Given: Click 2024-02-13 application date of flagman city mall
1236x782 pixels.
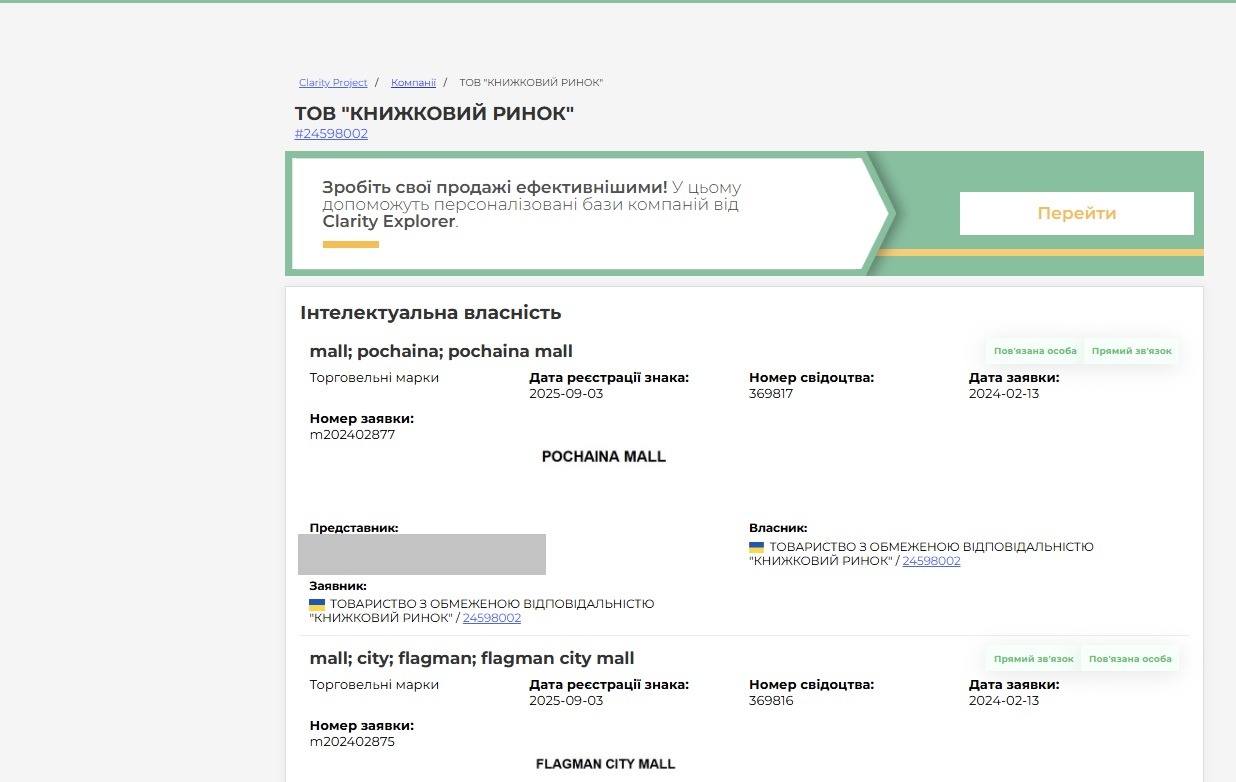Looking at the screenshot, I should (1004, 701).
